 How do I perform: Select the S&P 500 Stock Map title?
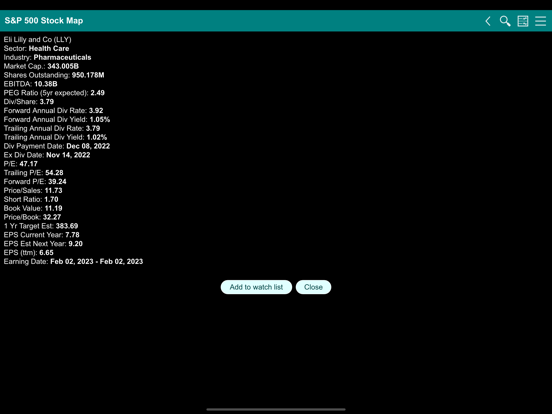pos(44,21)
